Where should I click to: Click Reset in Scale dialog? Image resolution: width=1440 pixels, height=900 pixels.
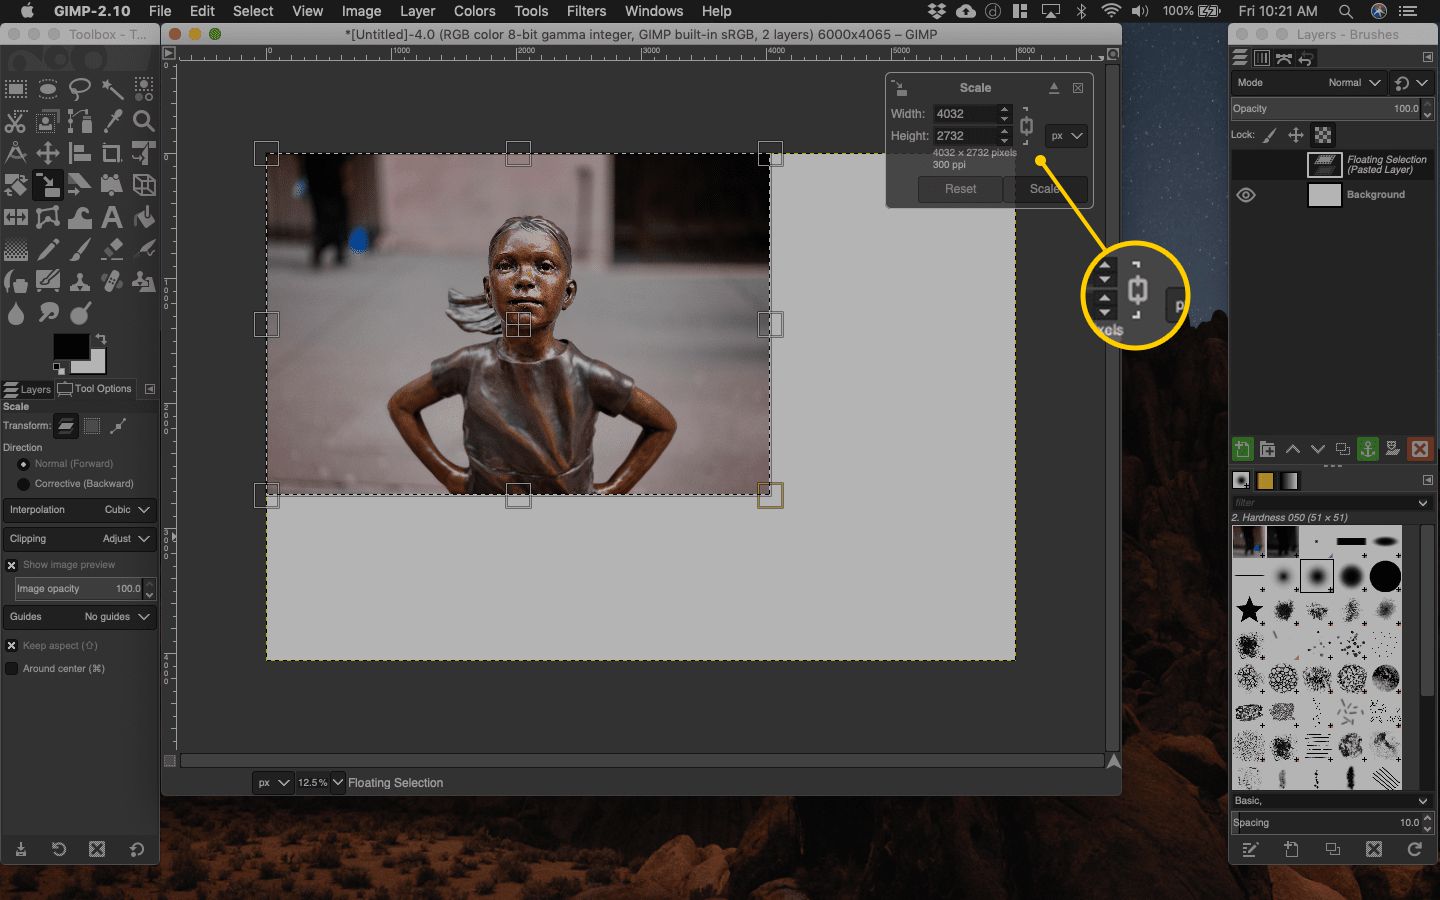point(960,189)
